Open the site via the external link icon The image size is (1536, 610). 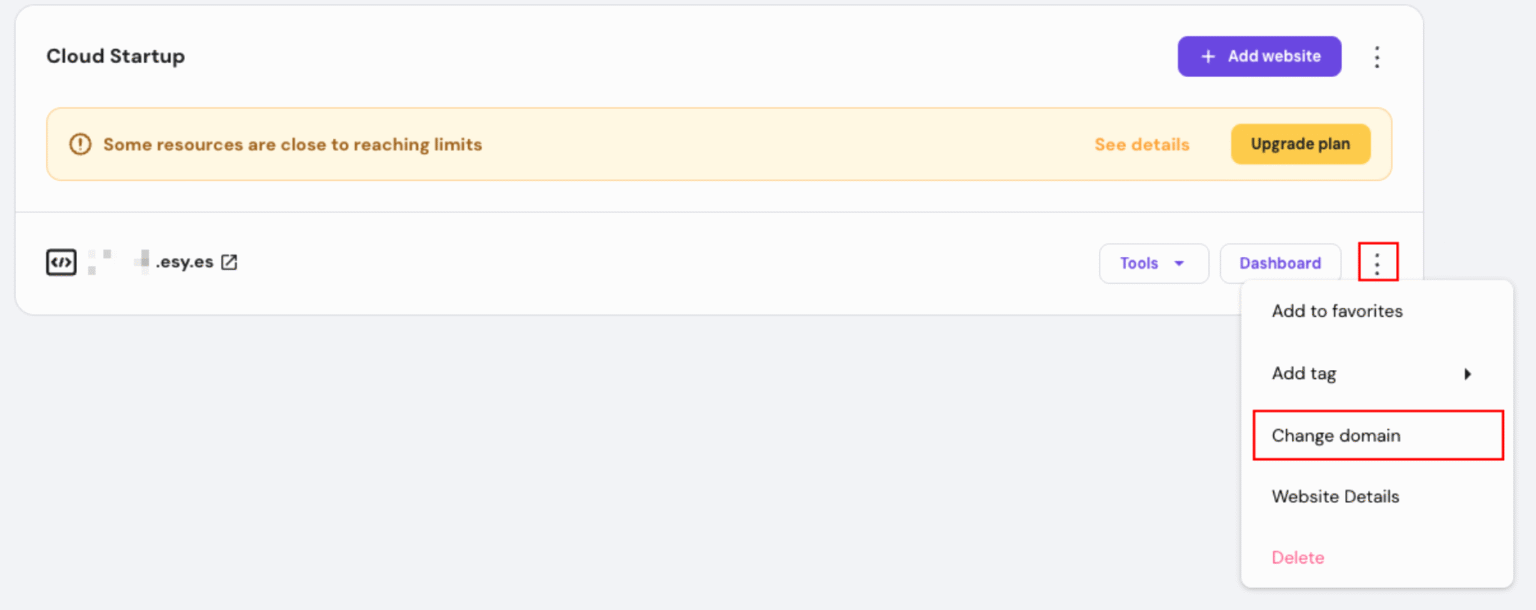(229, 263)
